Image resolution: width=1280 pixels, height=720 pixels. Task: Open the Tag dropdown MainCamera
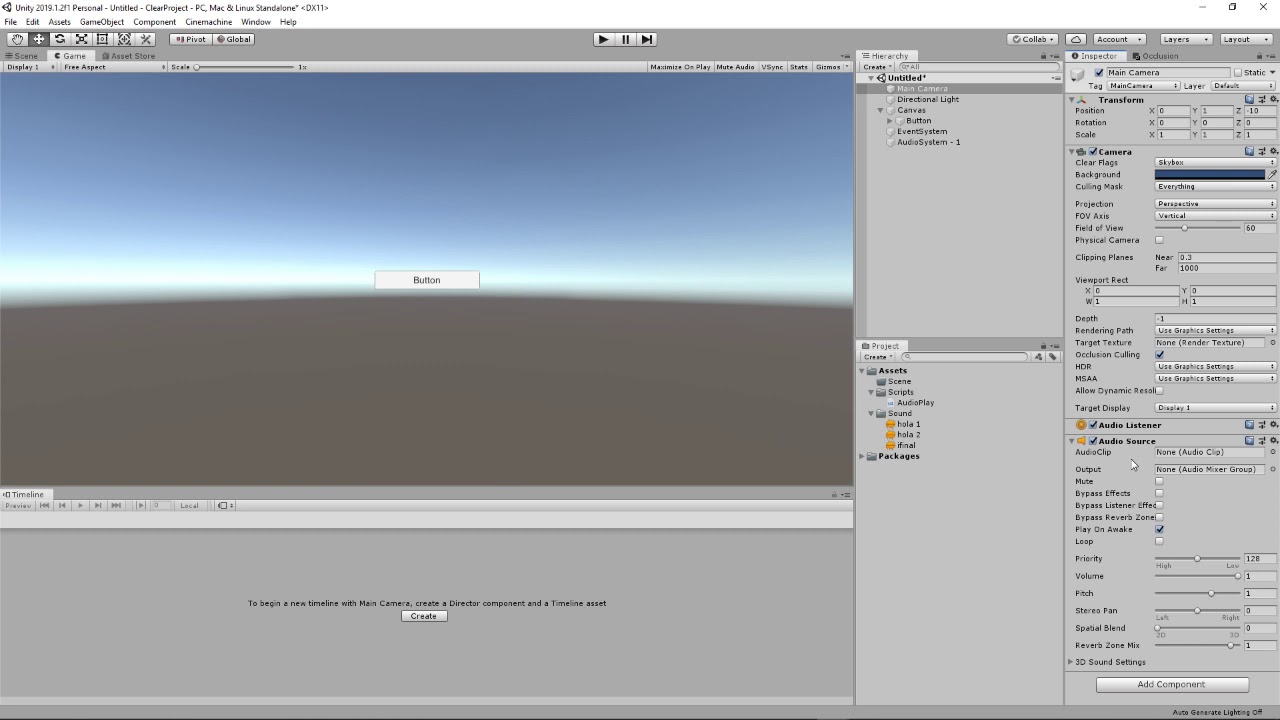click(1143, 86)
